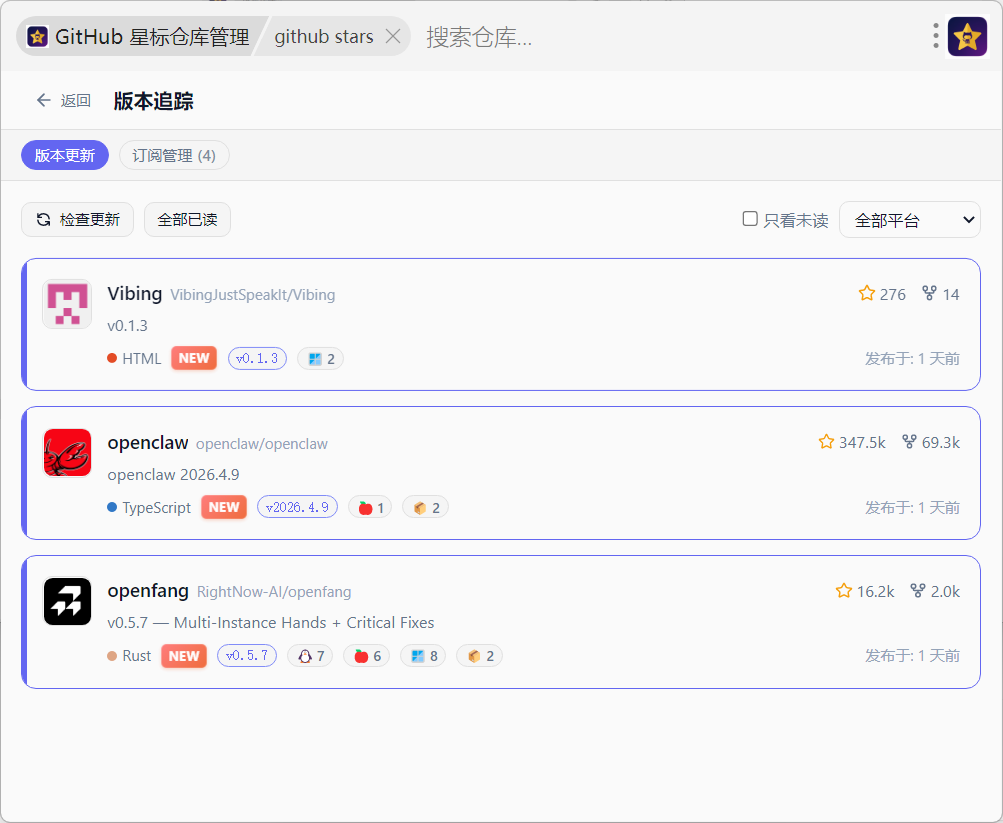Click openfang's star icon showing 16.2k
The width and height of the screenshot is (1003, 823).
point(844,591)
